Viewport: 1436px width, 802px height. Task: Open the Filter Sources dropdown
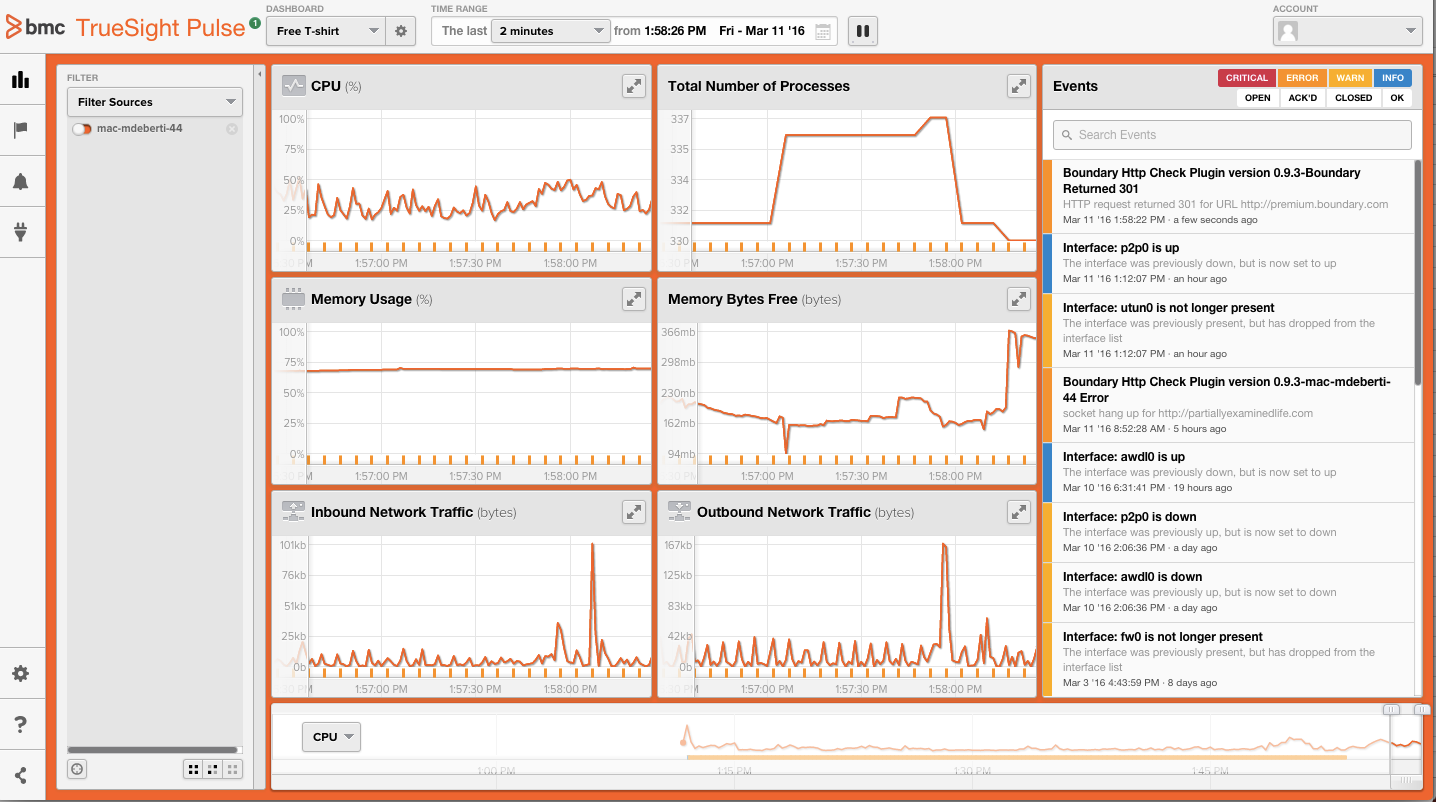pos(155,102)
